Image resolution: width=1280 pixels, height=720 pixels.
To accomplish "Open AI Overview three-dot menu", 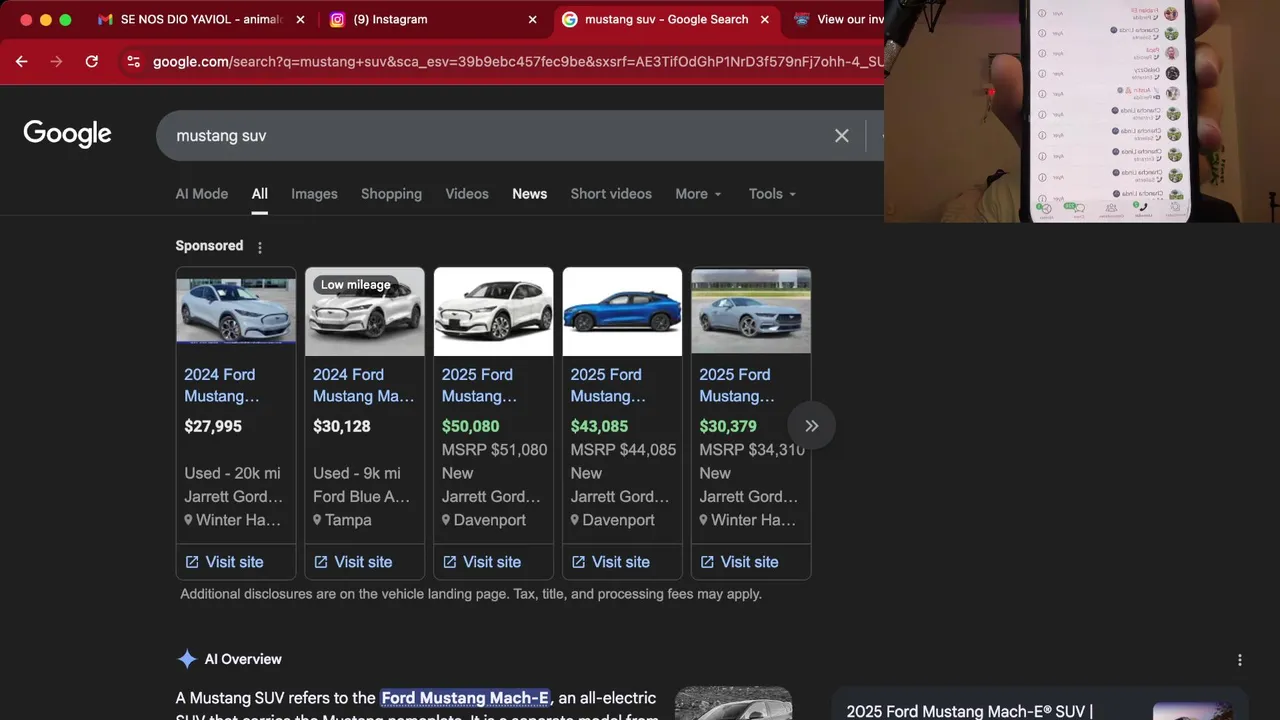I will 1240,660.
